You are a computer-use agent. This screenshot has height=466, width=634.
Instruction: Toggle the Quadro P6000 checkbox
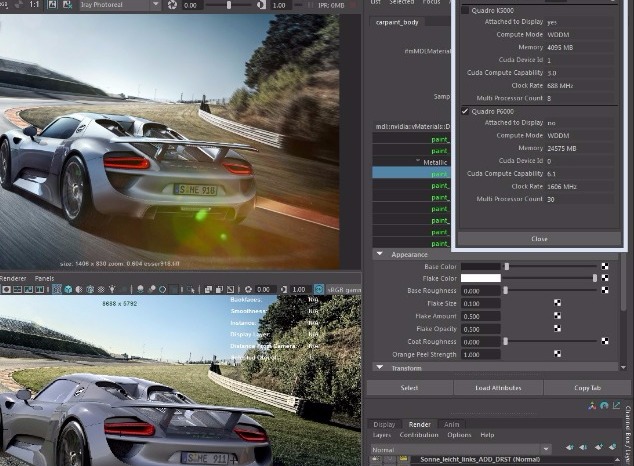pos(466,110)
